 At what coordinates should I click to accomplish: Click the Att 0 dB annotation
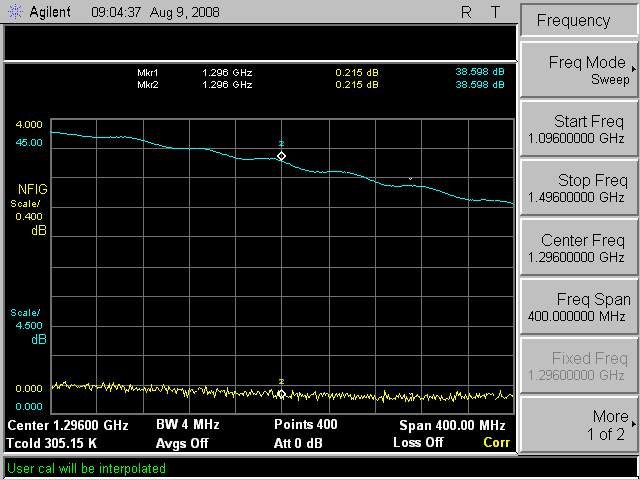pyautogui.click(x=298, y=443)
